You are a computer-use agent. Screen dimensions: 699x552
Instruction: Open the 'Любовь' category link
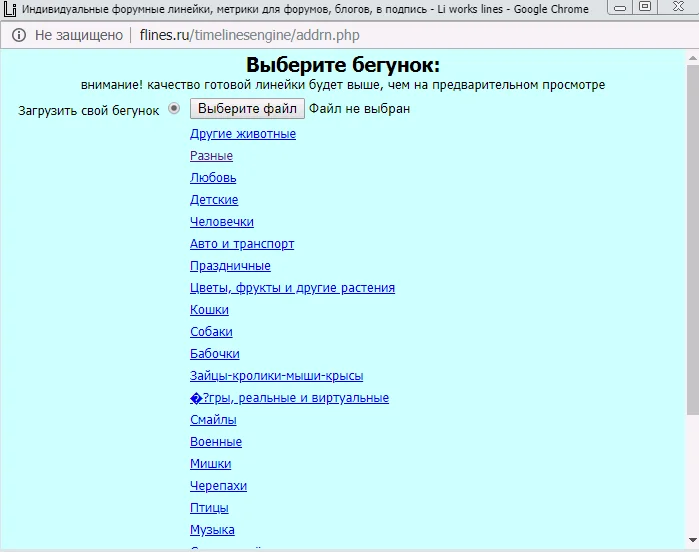click(x=213, y=178)
